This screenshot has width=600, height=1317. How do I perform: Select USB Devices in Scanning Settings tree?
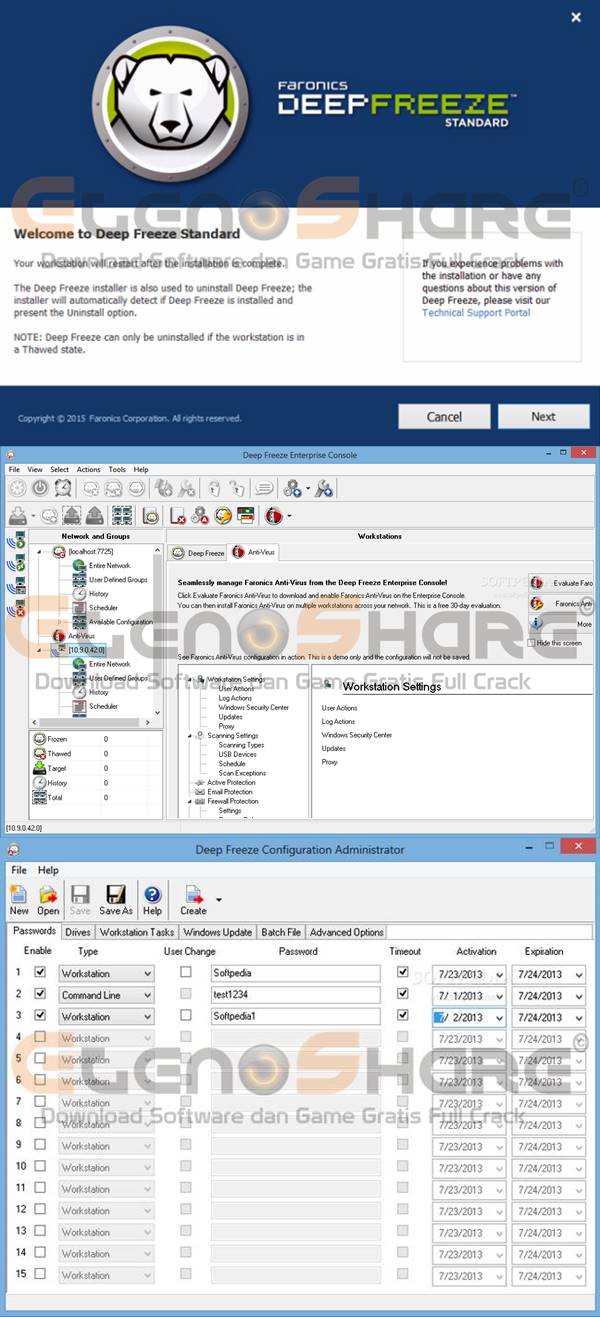coord(238,754)
